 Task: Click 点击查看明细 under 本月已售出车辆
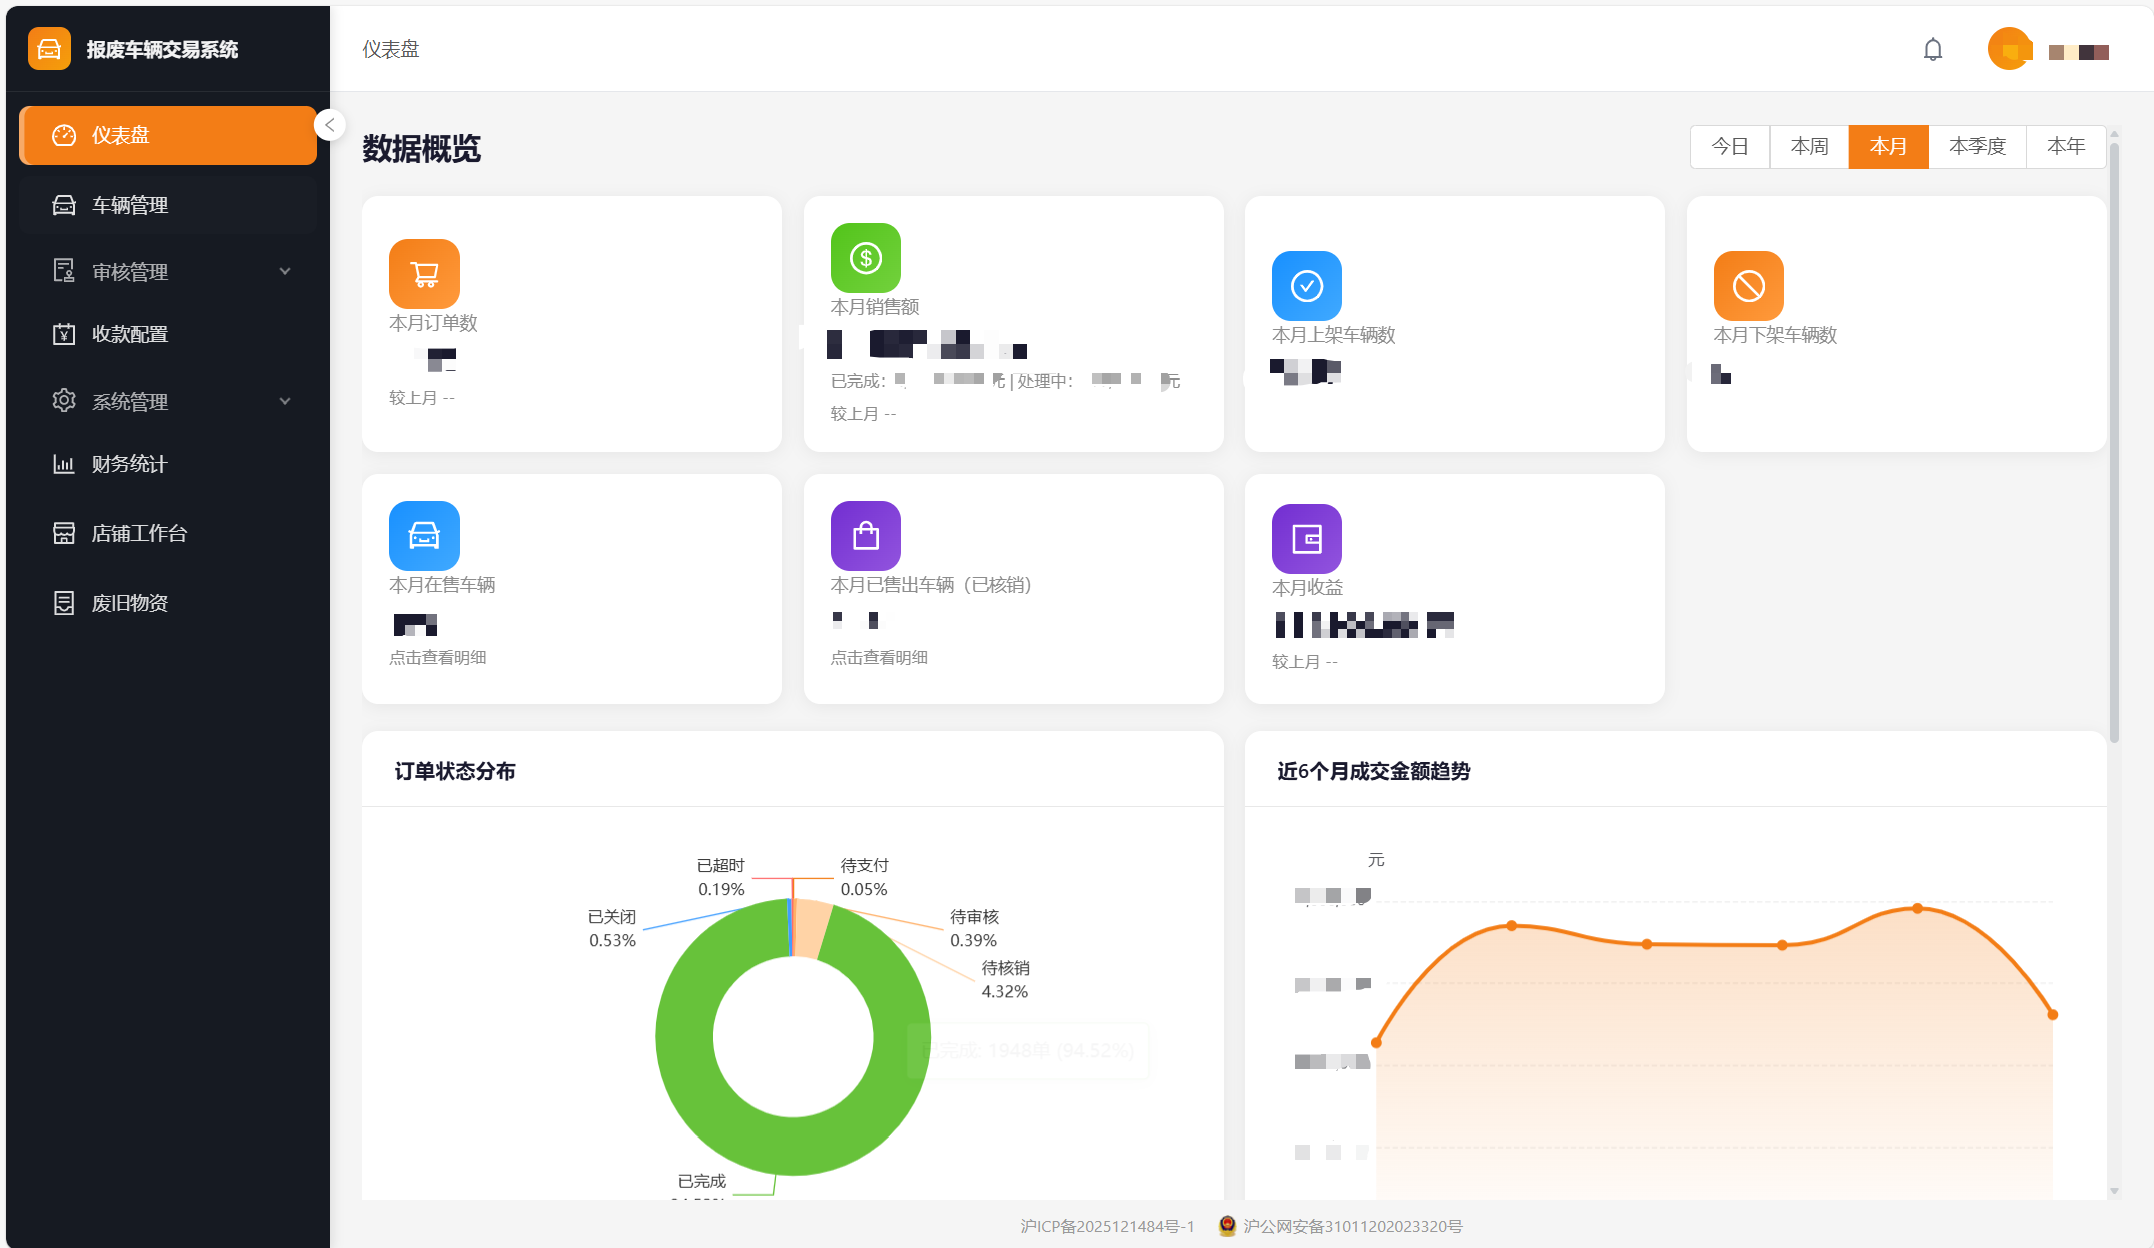(879, 657)
